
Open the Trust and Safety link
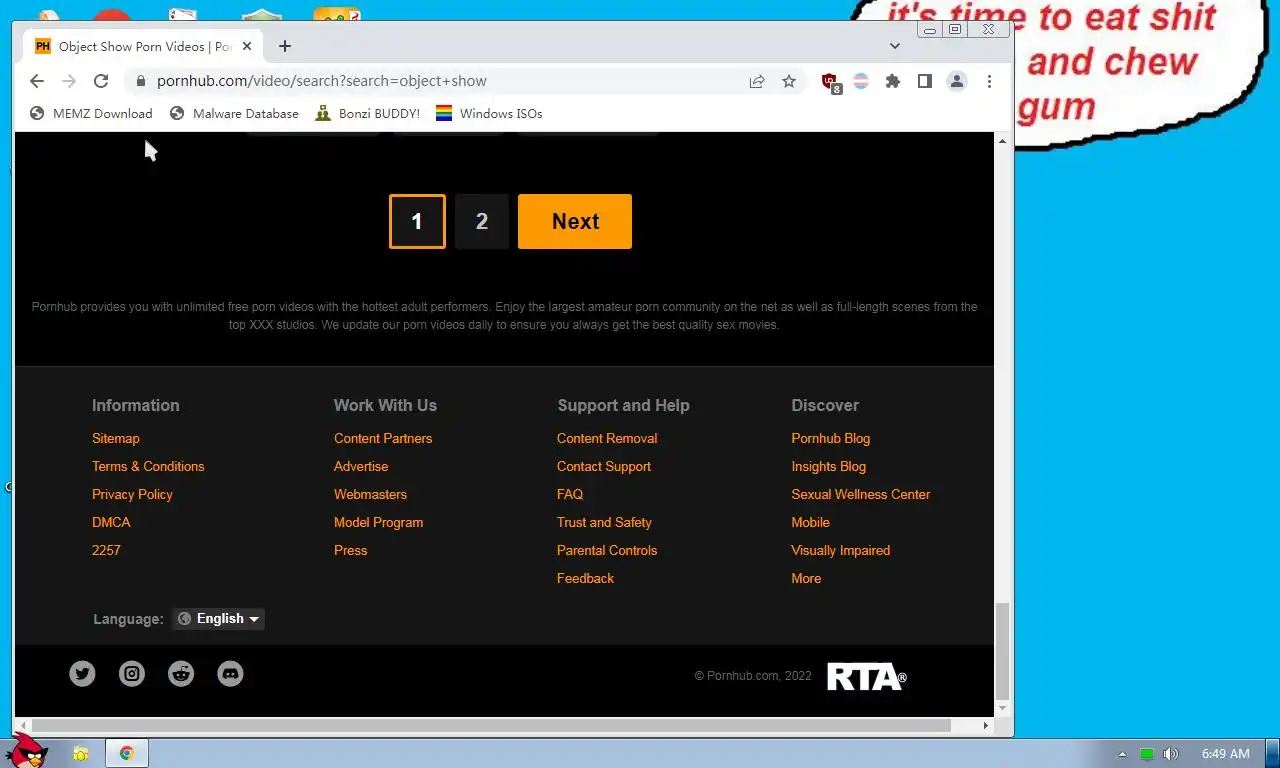point(604,522)
